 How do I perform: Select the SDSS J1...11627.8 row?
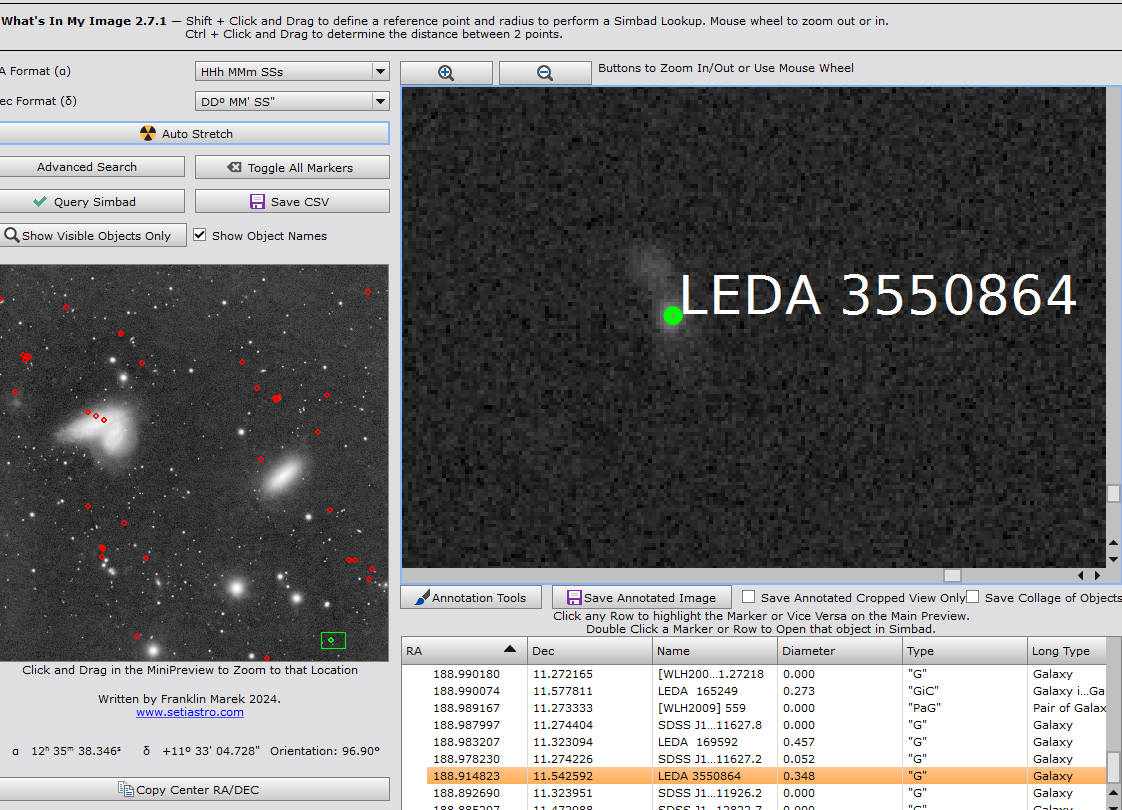[x=766, y=725]
